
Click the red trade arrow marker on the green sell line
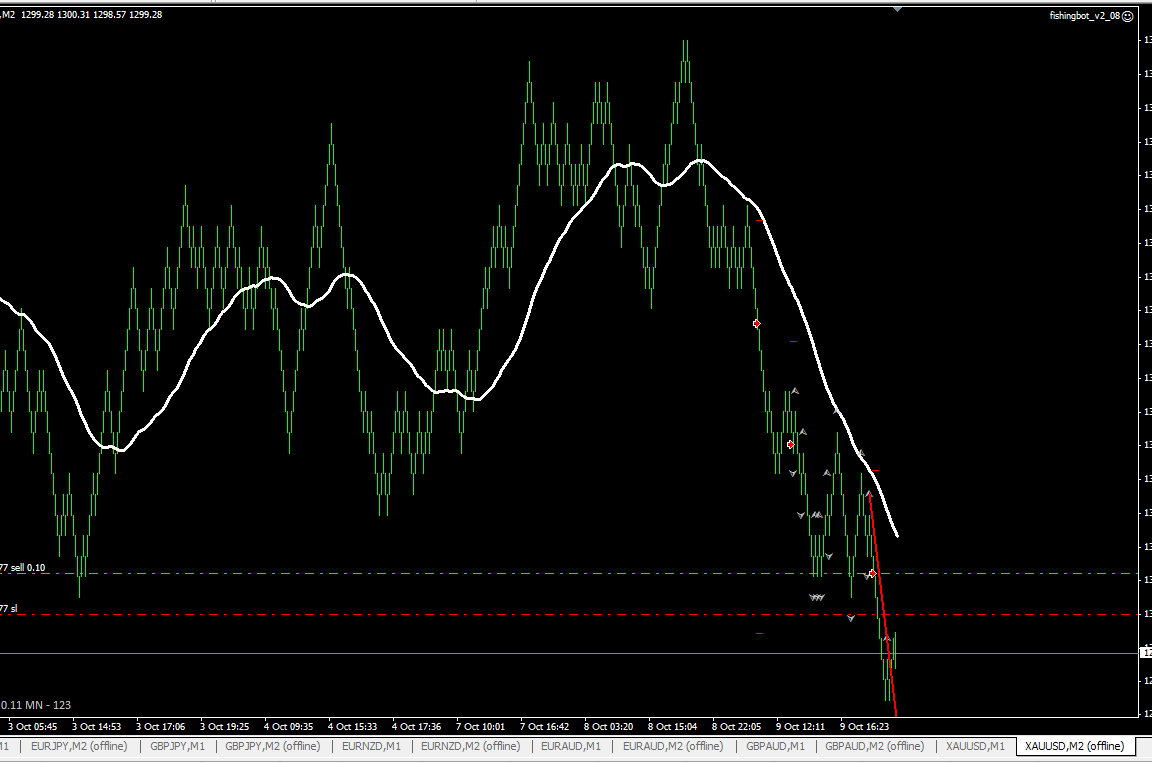tap(873, 573)
